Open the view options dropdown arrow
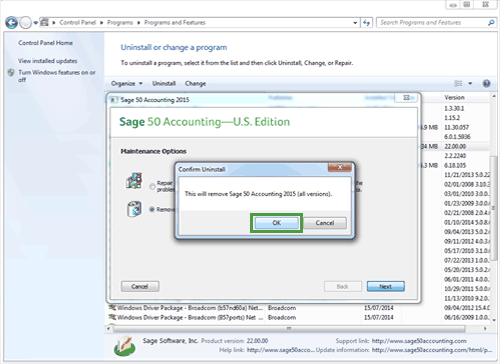This screenshot has height=364, width=500. point(470,83)
